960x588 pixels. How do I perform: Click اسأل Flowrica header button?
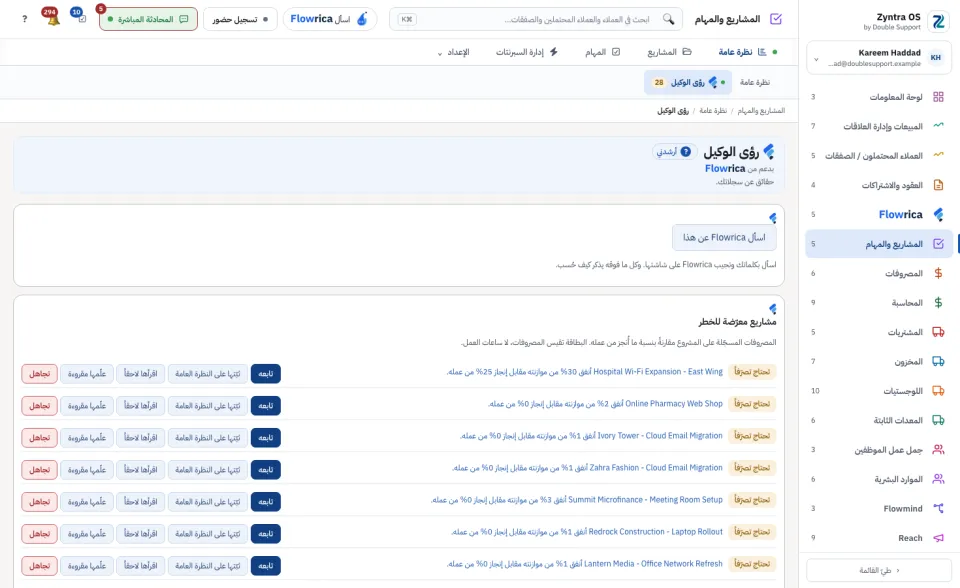(x=329, y=19)
